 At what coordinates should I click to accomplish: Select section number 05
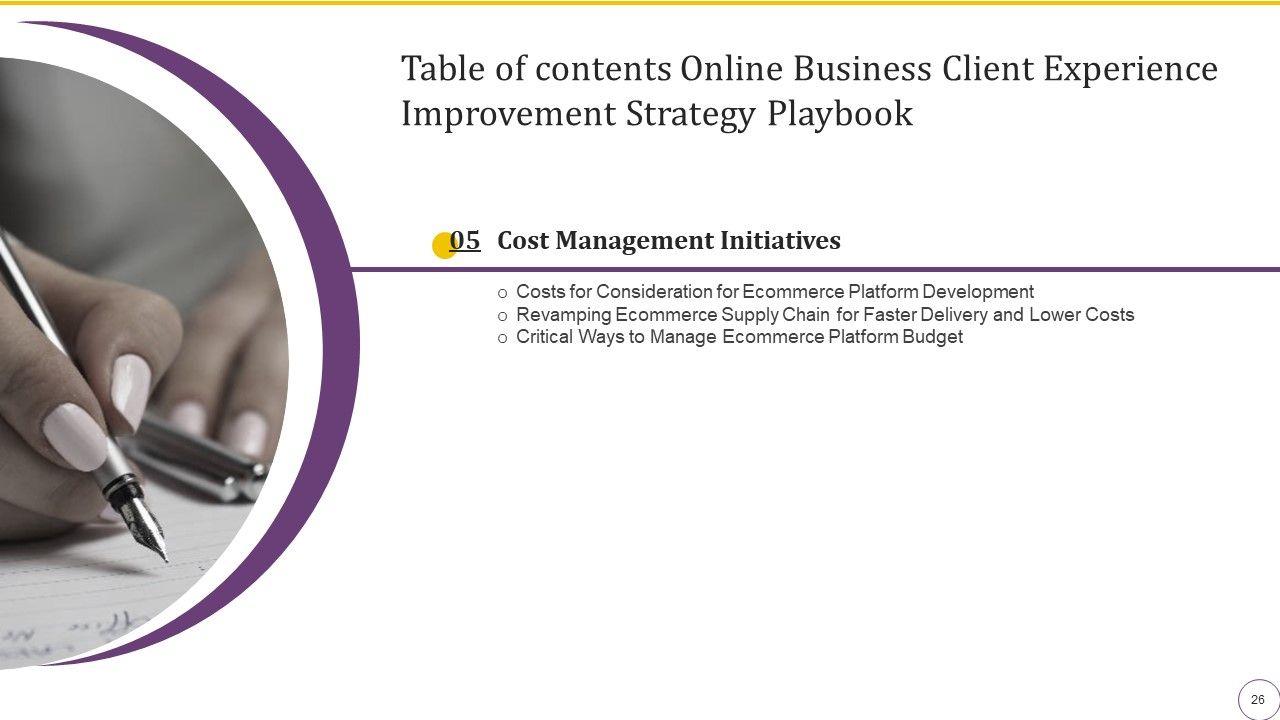point(465,240)
